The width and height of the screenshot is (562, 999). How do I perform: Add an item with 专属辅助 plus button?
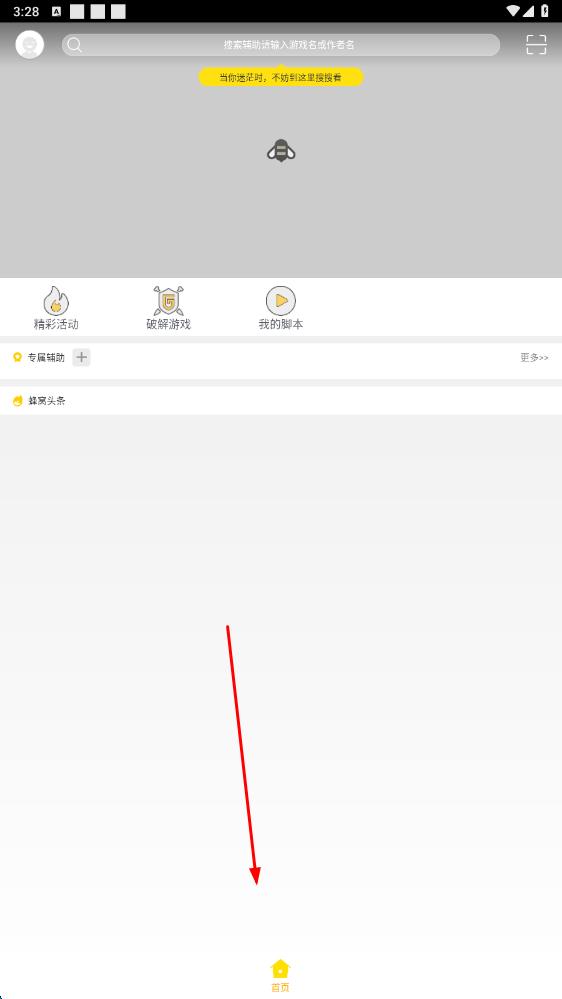pyautogui.click(x=81, y=357)
